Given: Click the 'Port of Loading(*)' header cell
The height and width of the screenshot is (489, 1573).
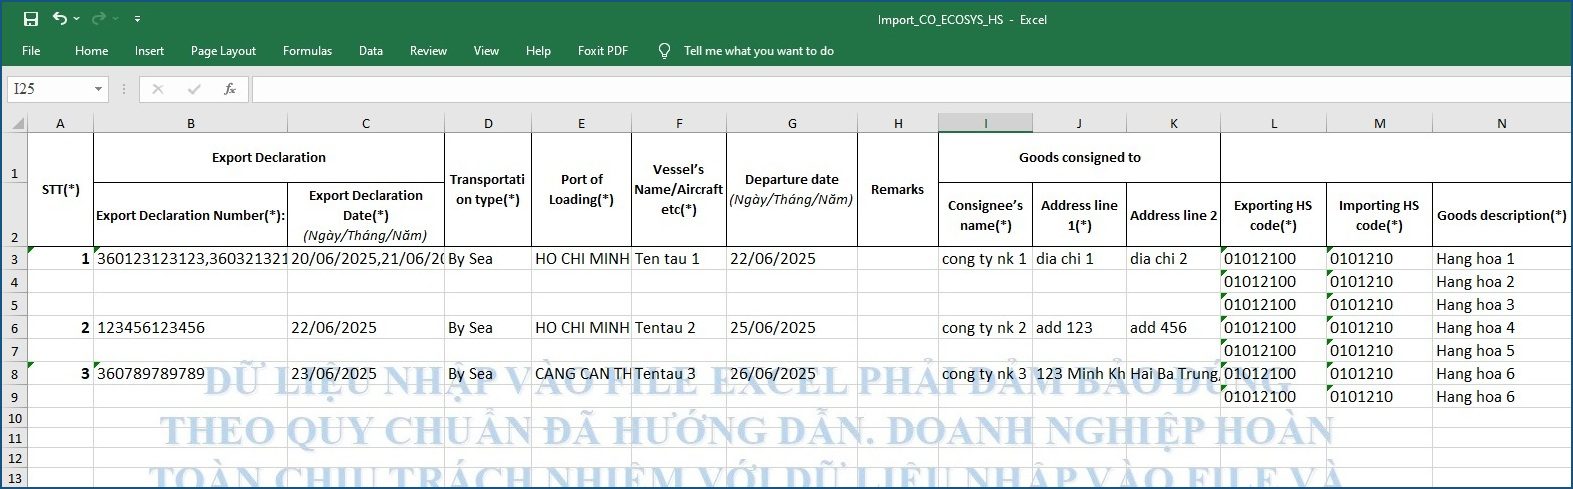Looking at the screenshot, I should pyautogui.click(x=581, y=189).
